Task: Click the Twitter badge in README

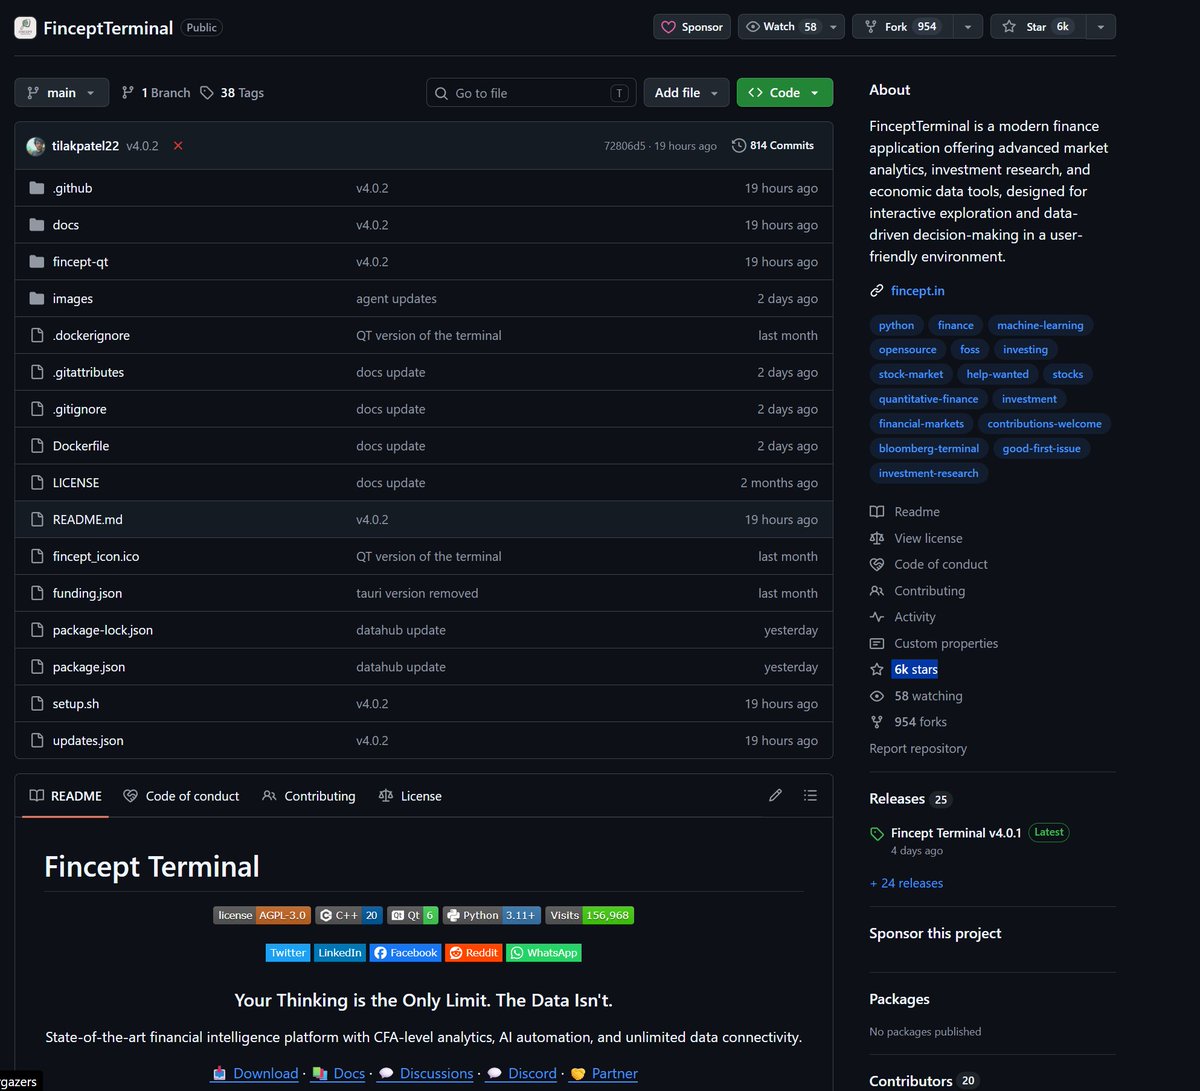Action: pyautogui.click(x=288, y=953)
